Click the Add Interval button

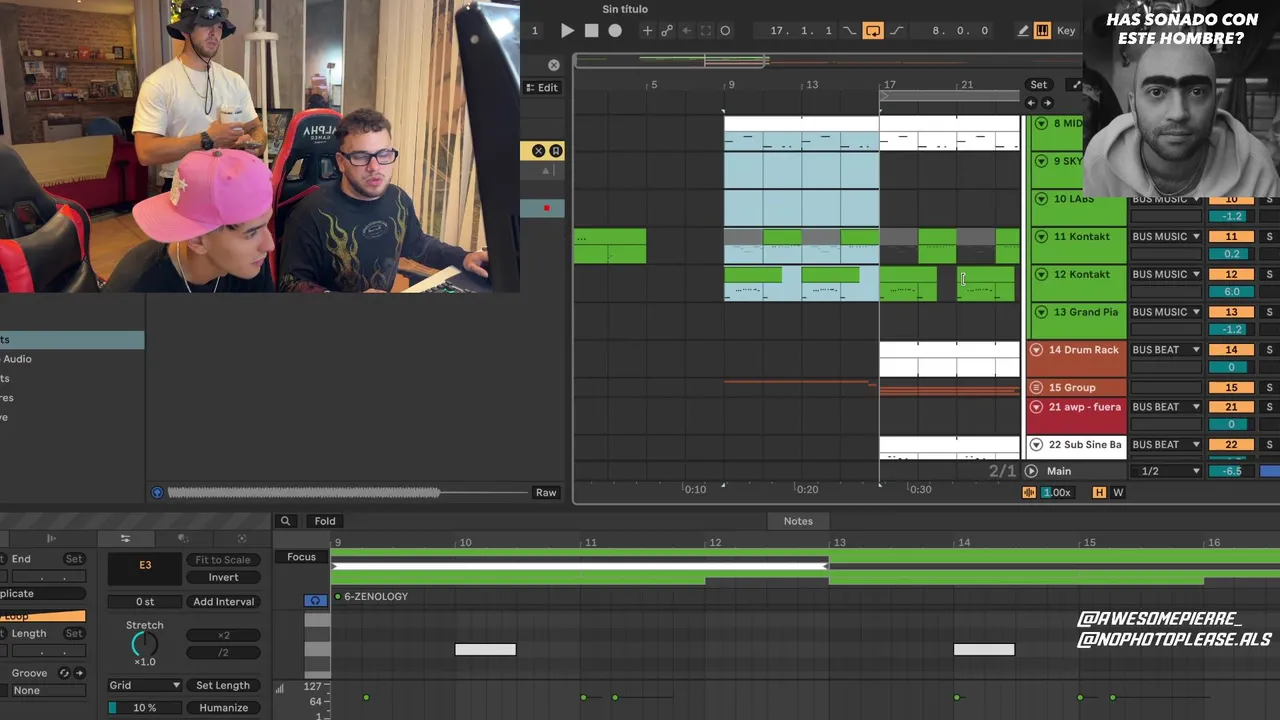[x=223, y=601]
